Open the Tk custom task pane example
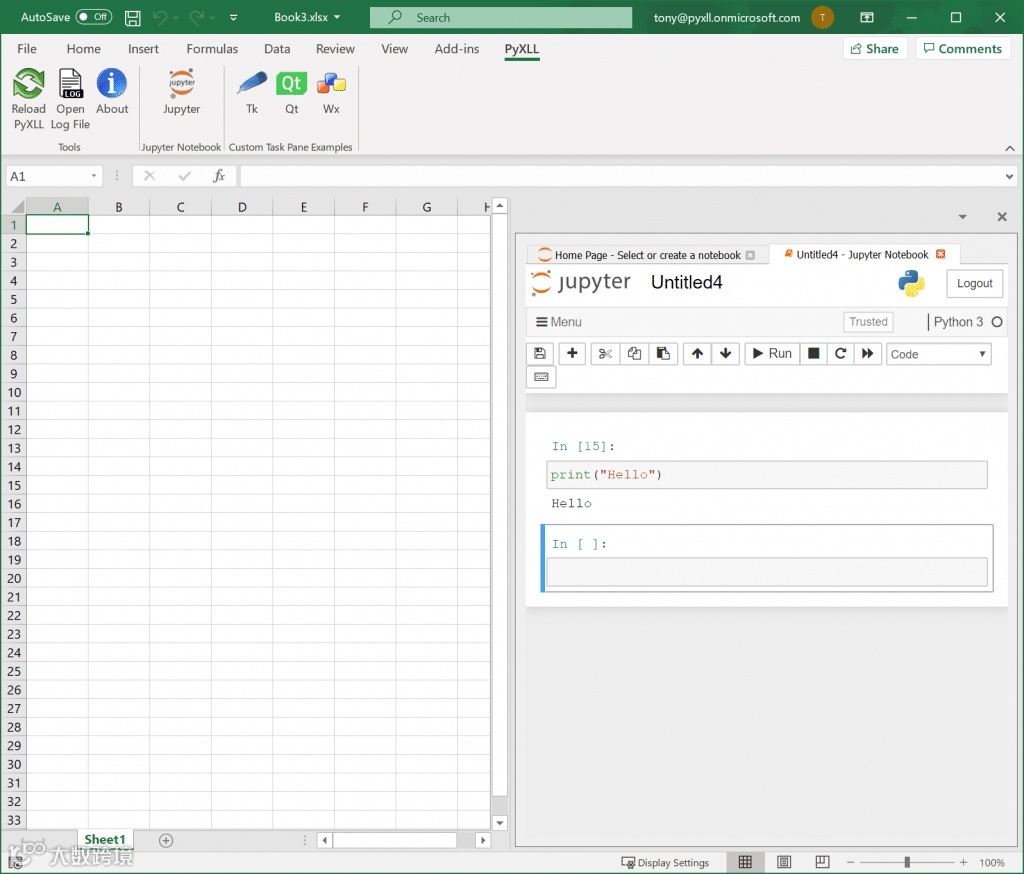1024x874 pixels. pyautogui.click(x=251, y=92)
